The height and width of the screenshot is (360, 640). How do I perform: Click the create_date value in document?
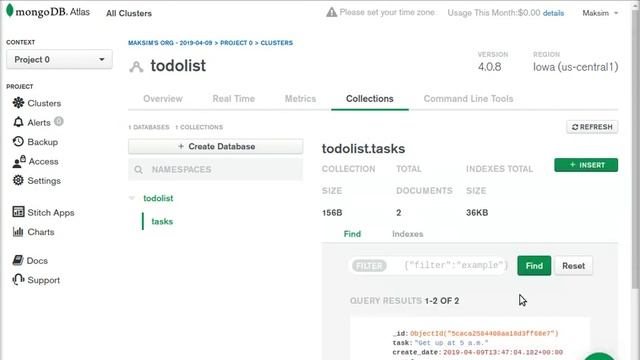503,352
